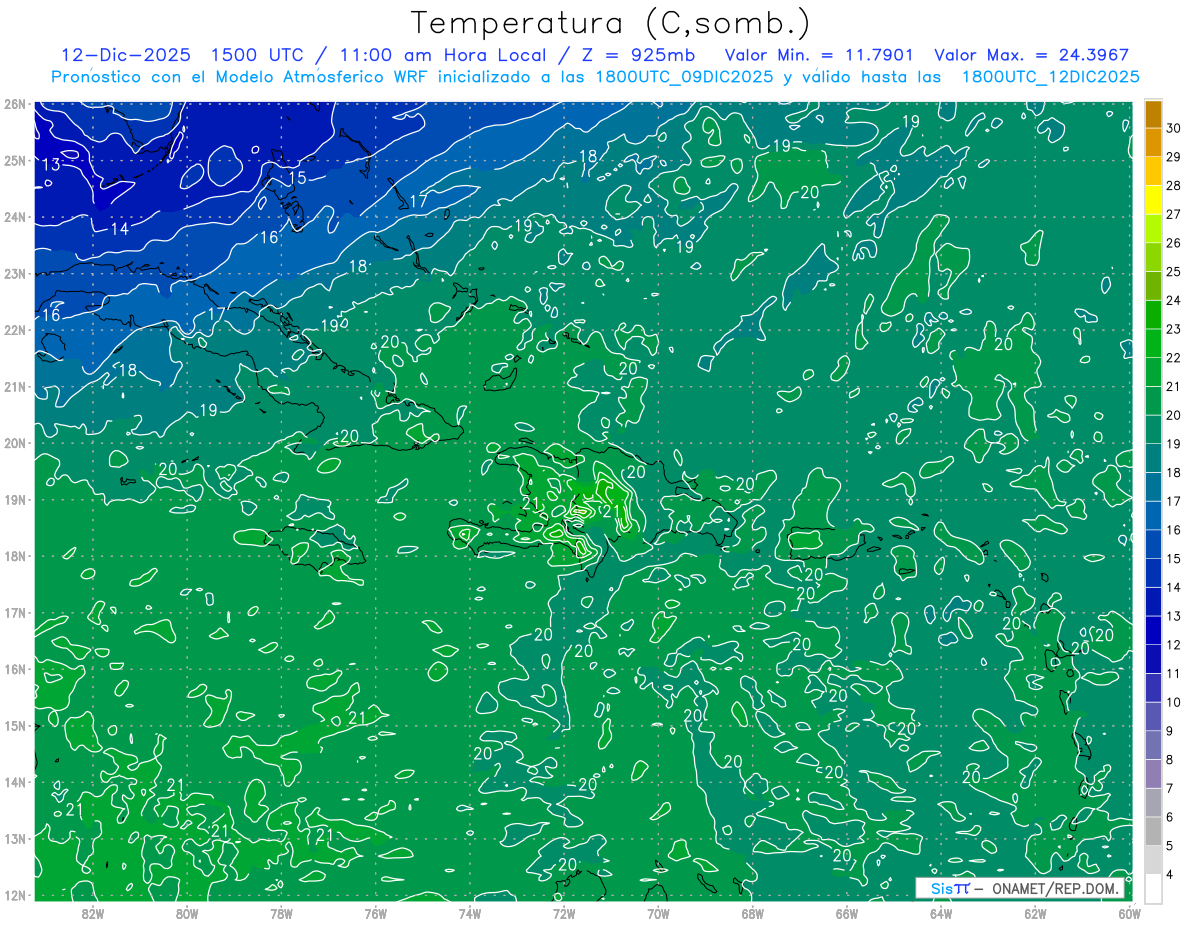Click the color bar label '30'
The image size is (1200, 927).
pyautogui.click(x=1174, y=128)
